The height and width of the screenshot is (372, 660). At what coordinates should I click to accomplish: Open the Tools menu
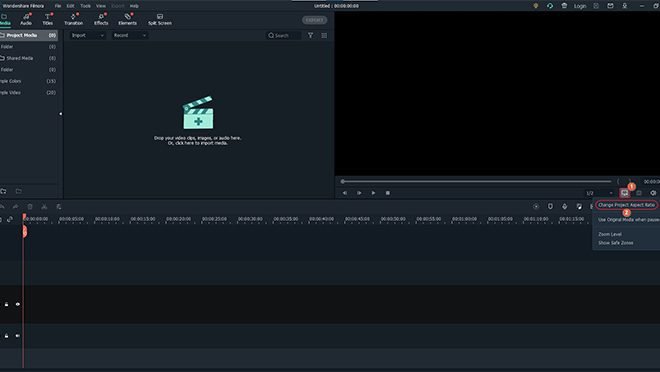coord(85,6)
